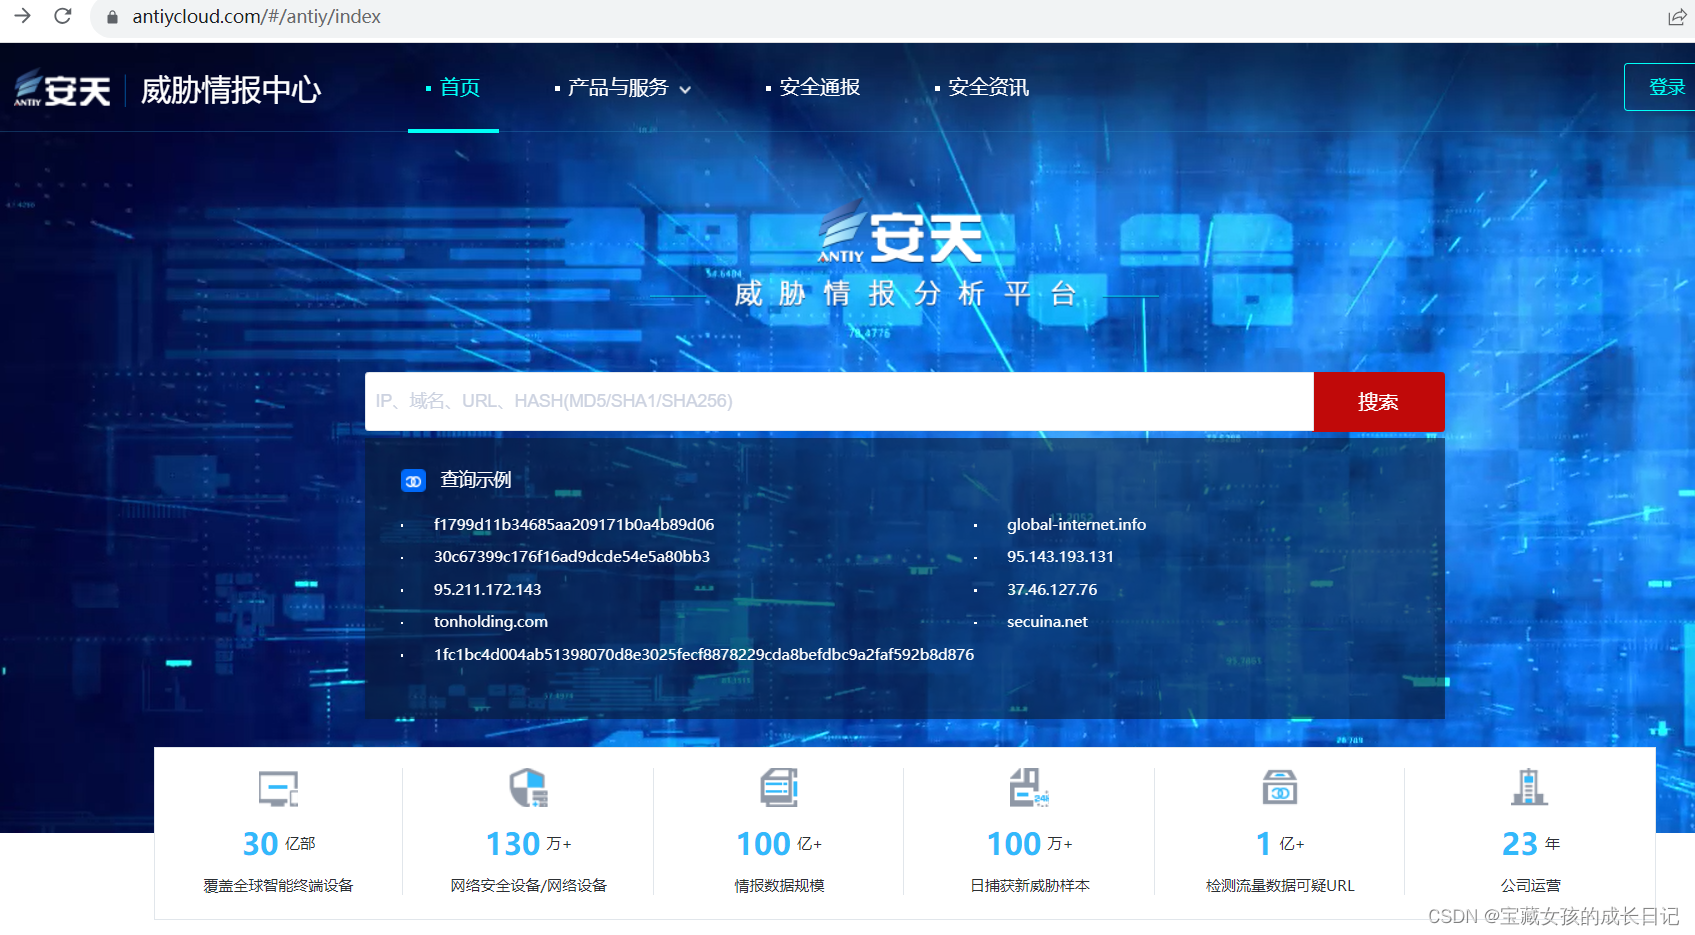This screenshot has height=935, width=1695.
Task: Click the suspicious URL detection icon above 1 亿+
Action: [1278, 789]
